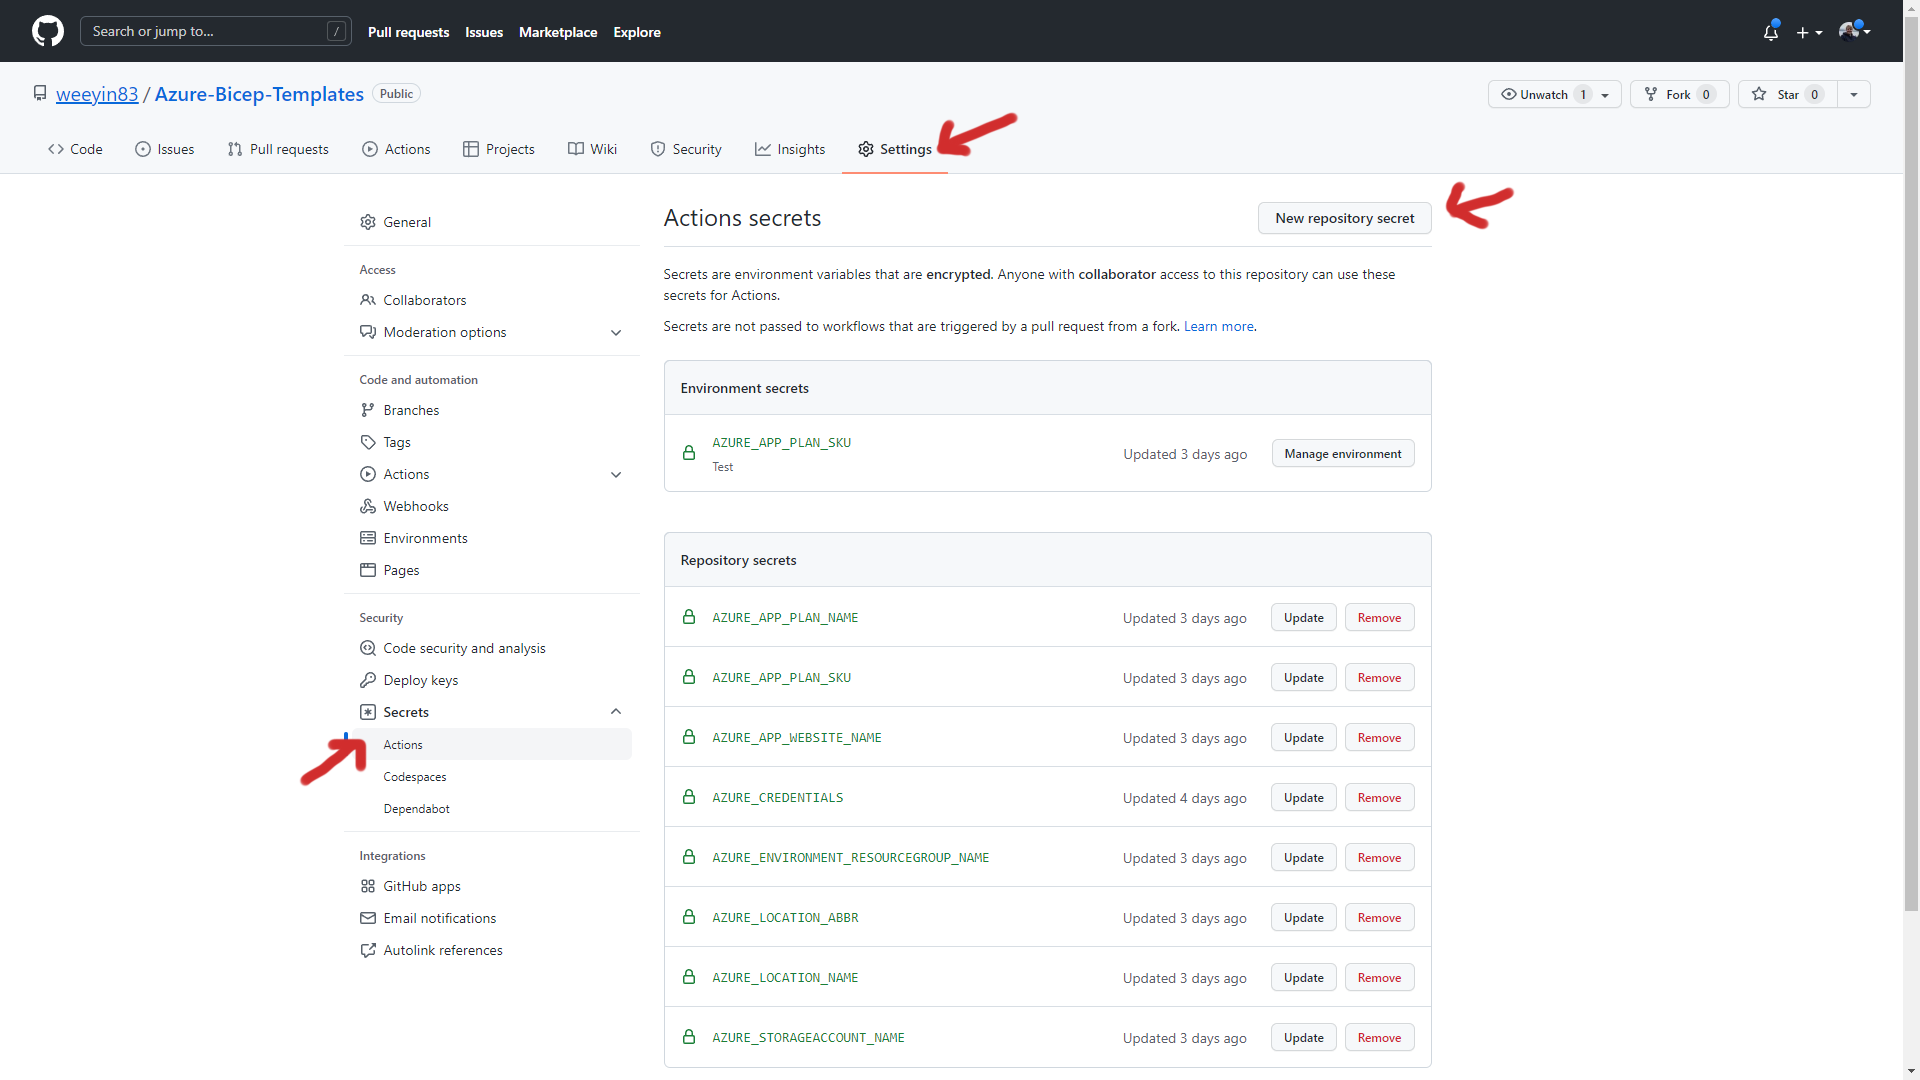Click the branch icon next to Branches
This screenshot has width=1920, height=1080.
pos(368,410)
